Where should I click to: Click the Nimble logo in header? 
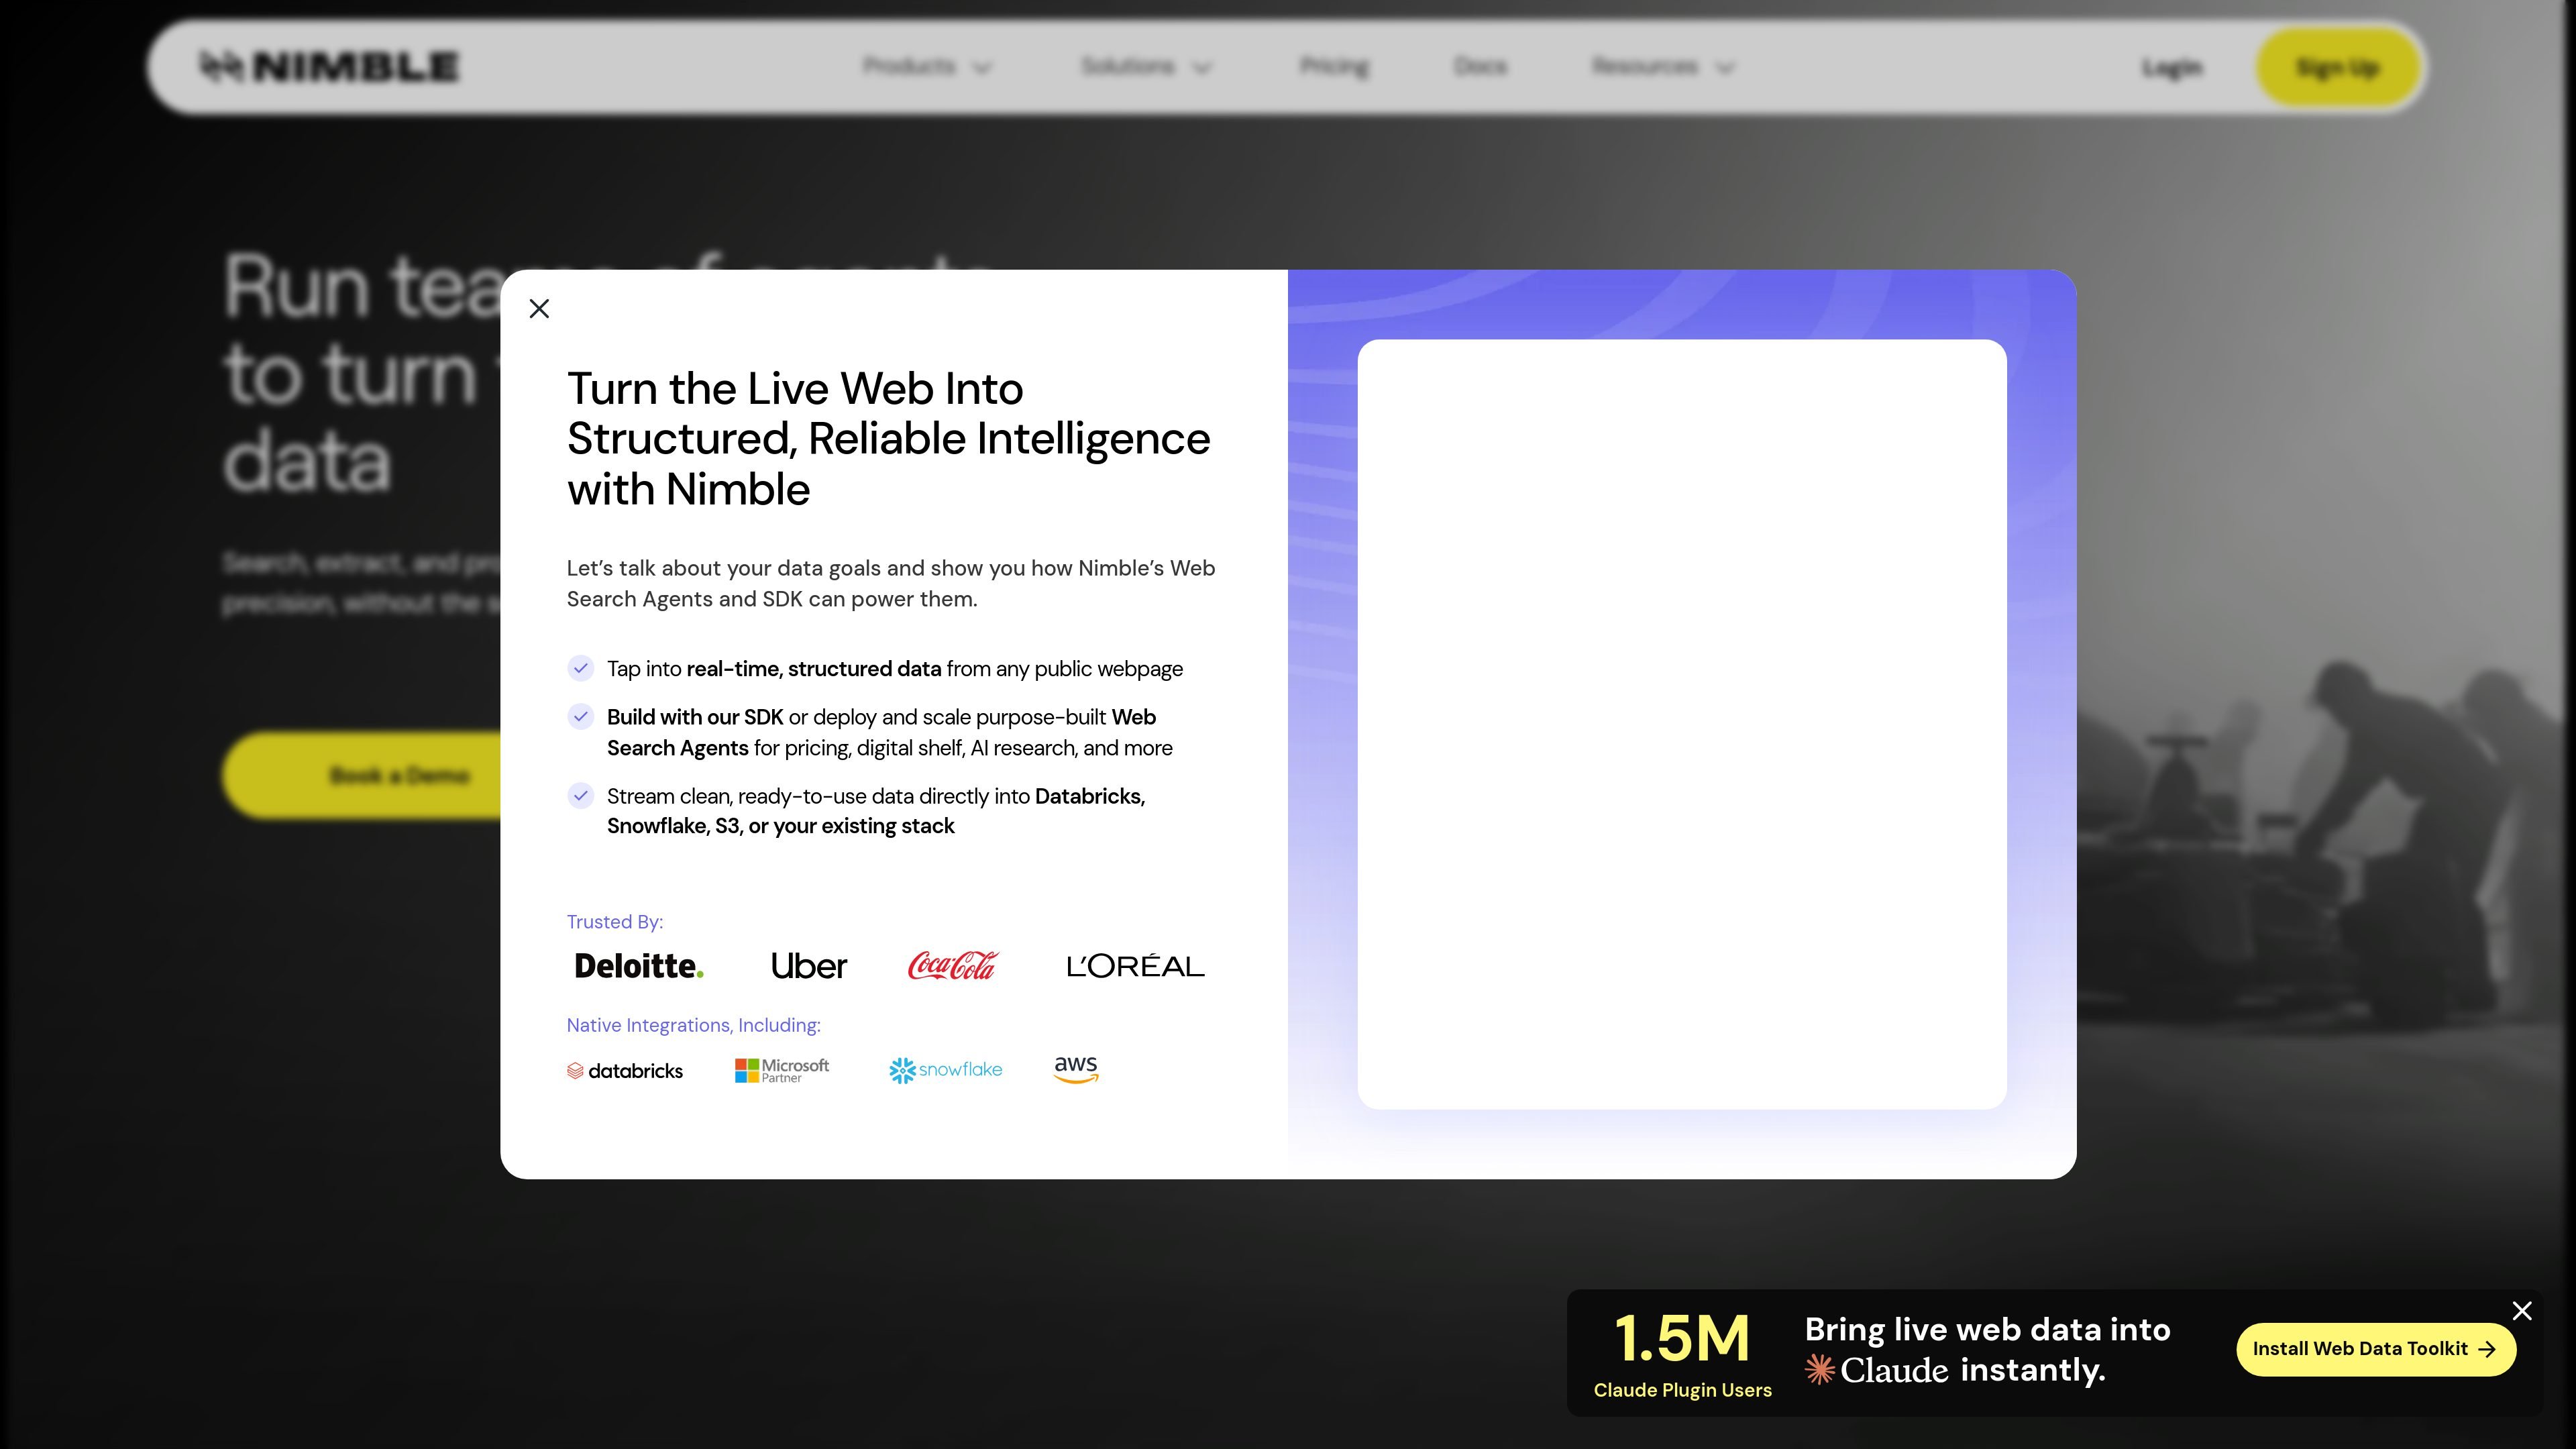coord(329,67)
